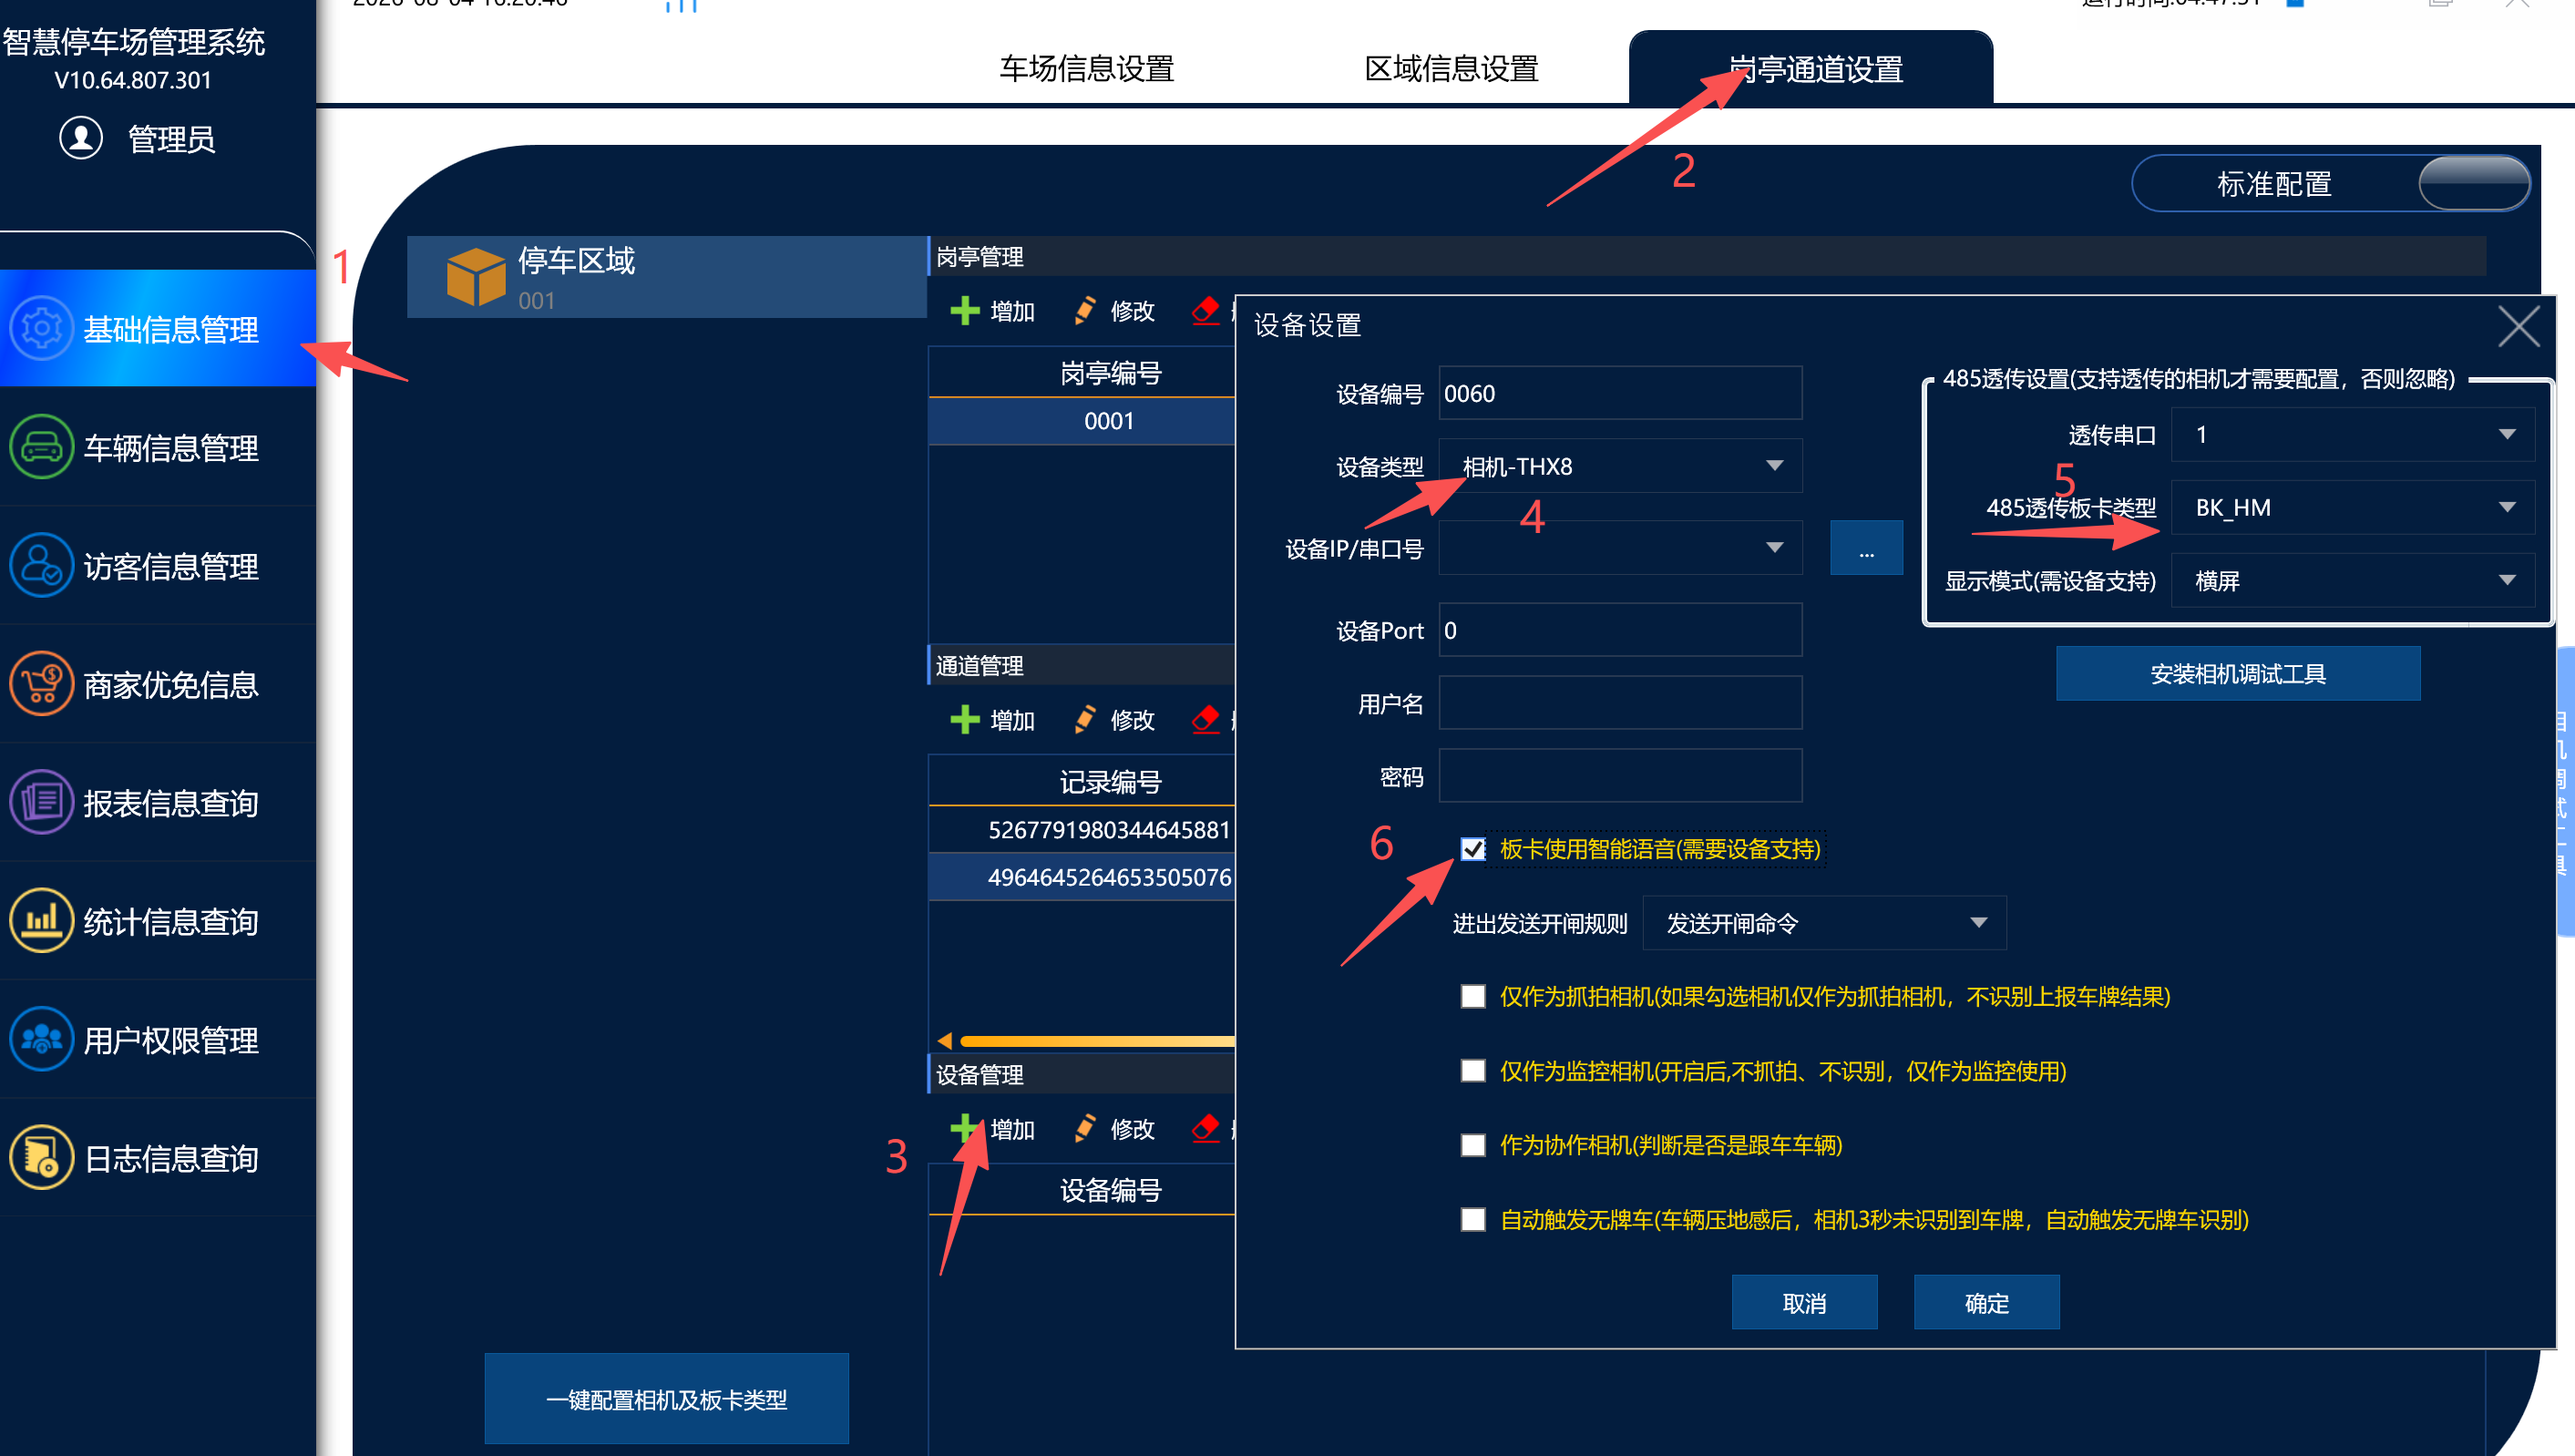The image size is (2575, 1456).
Task: Click pencil 修改 in 设备管理 toolbar
Action: [1085, 1129]
